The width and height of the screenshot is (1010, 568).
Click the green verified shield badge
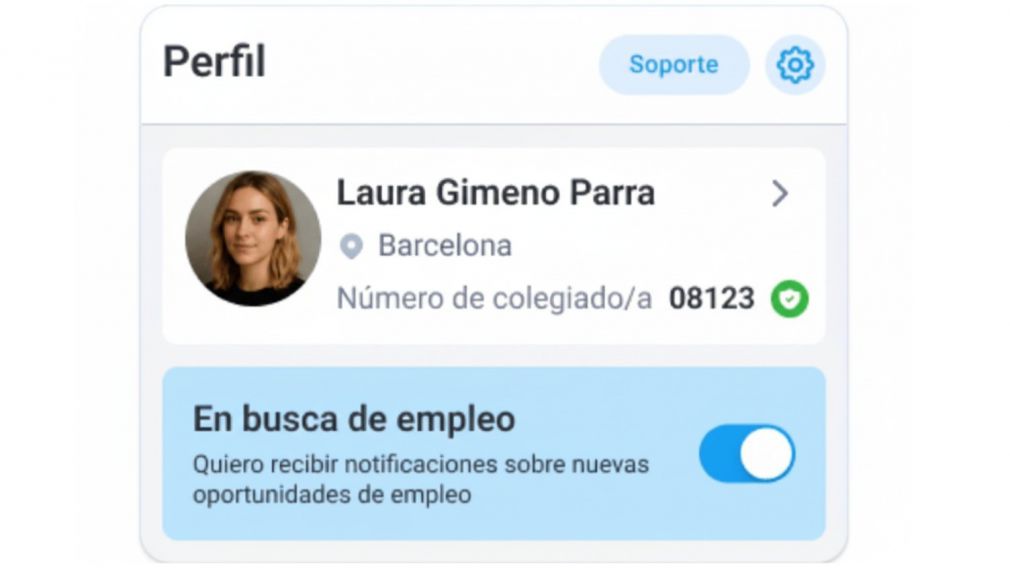click(x=790, y=299)
